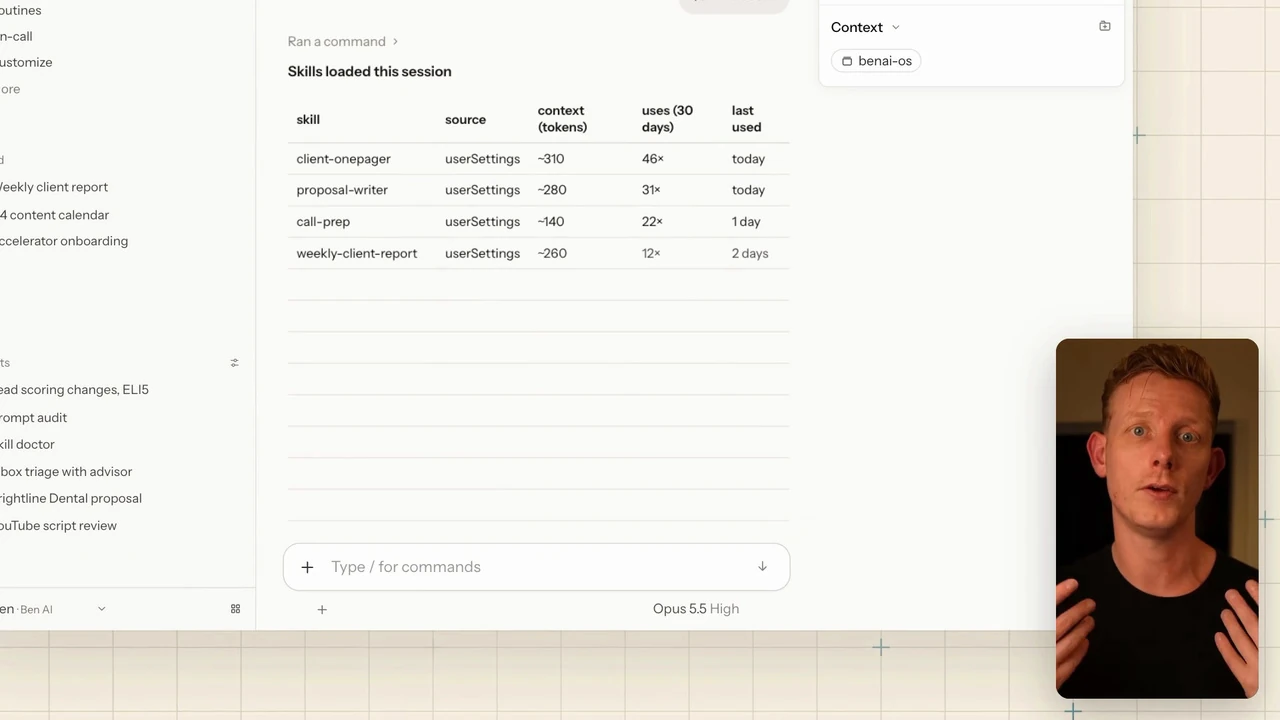
Task: Open the Opus 5.5 High model selector
Action: pos(696,609)
